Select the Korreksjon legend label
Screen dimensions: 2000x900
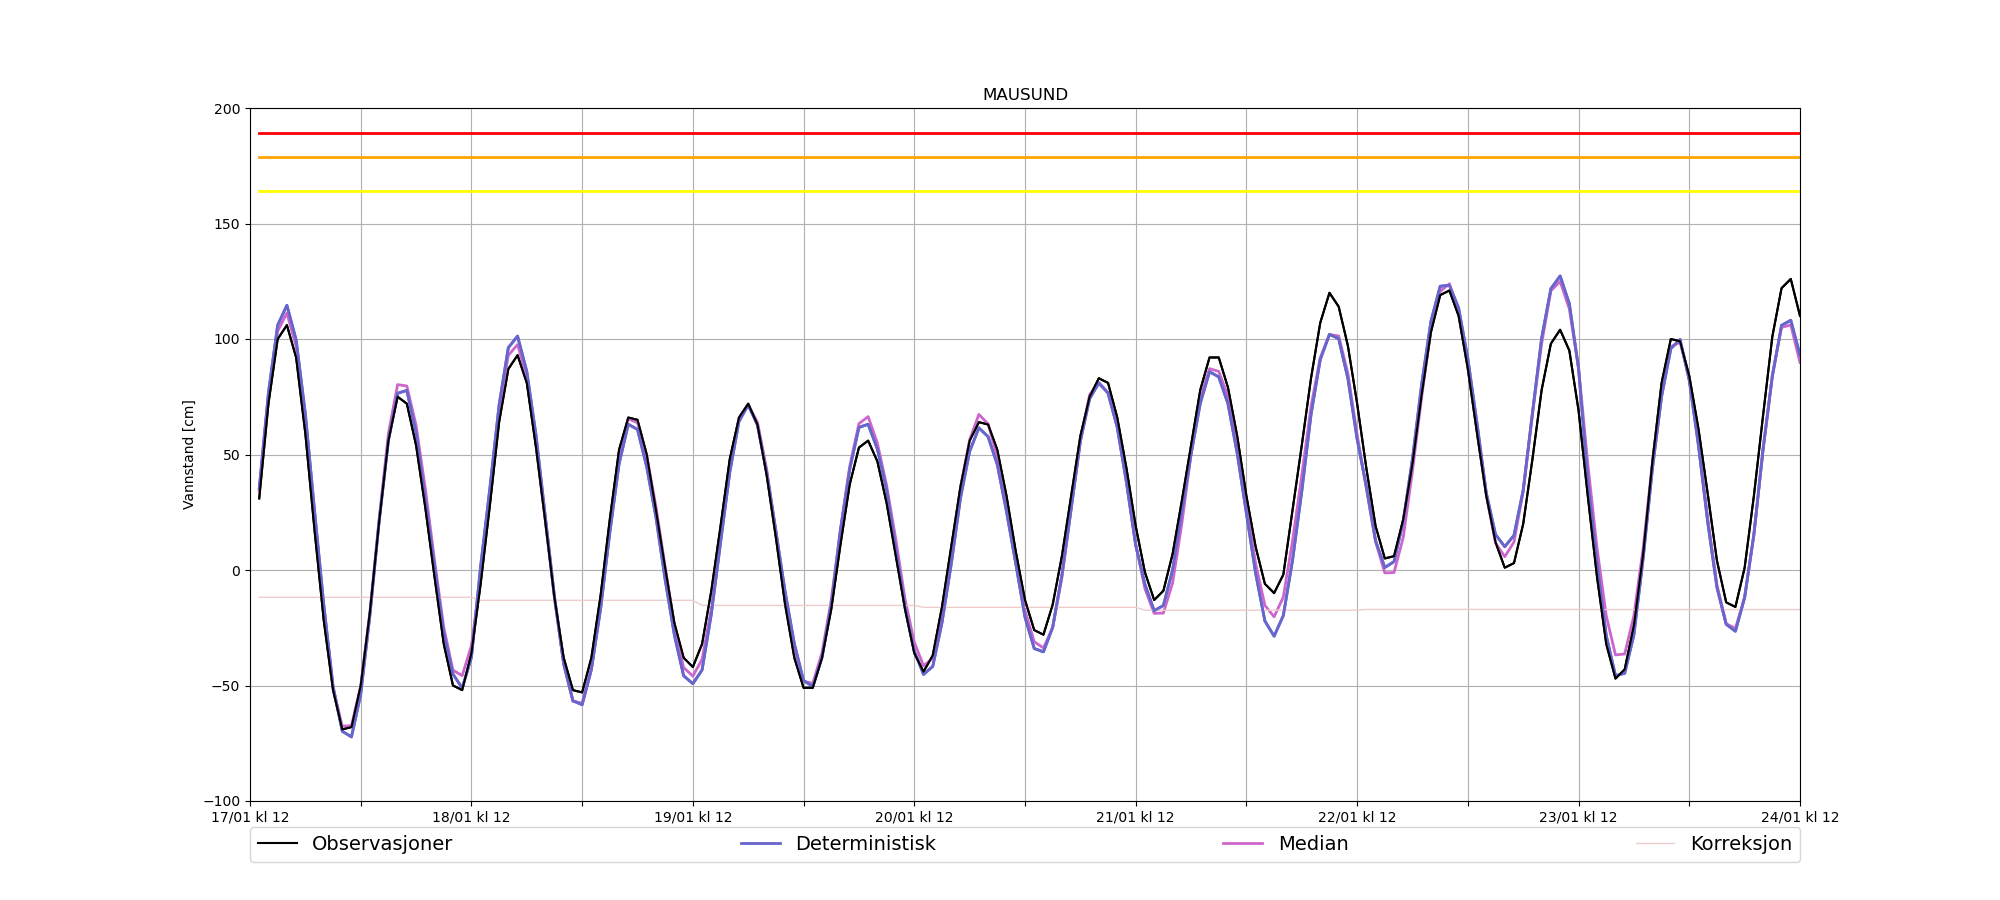[1741, 844]
